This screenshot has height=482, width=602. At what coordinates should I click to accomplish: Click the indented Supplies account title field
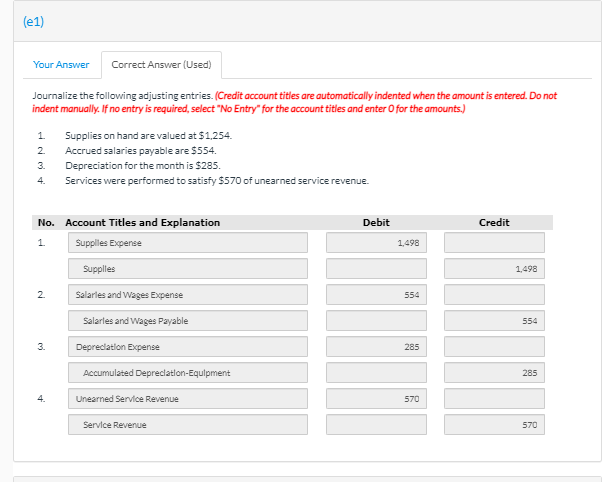click(x=188, y=269)
